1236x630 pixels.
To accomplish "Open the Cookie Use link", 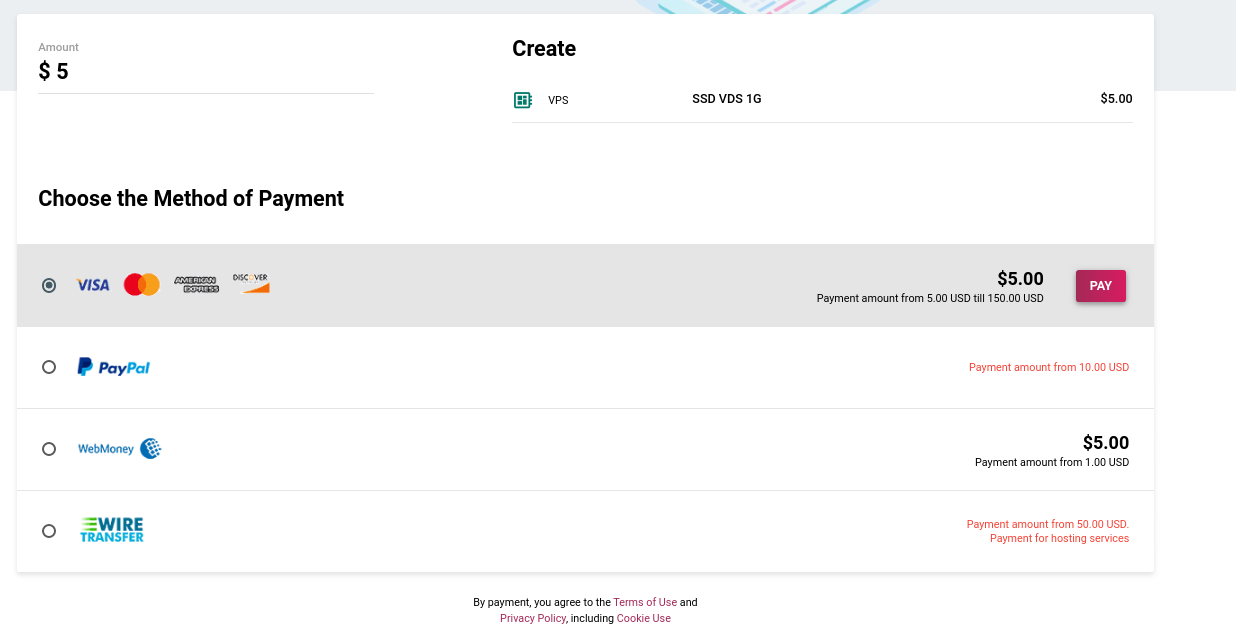I will pos(644,618).
